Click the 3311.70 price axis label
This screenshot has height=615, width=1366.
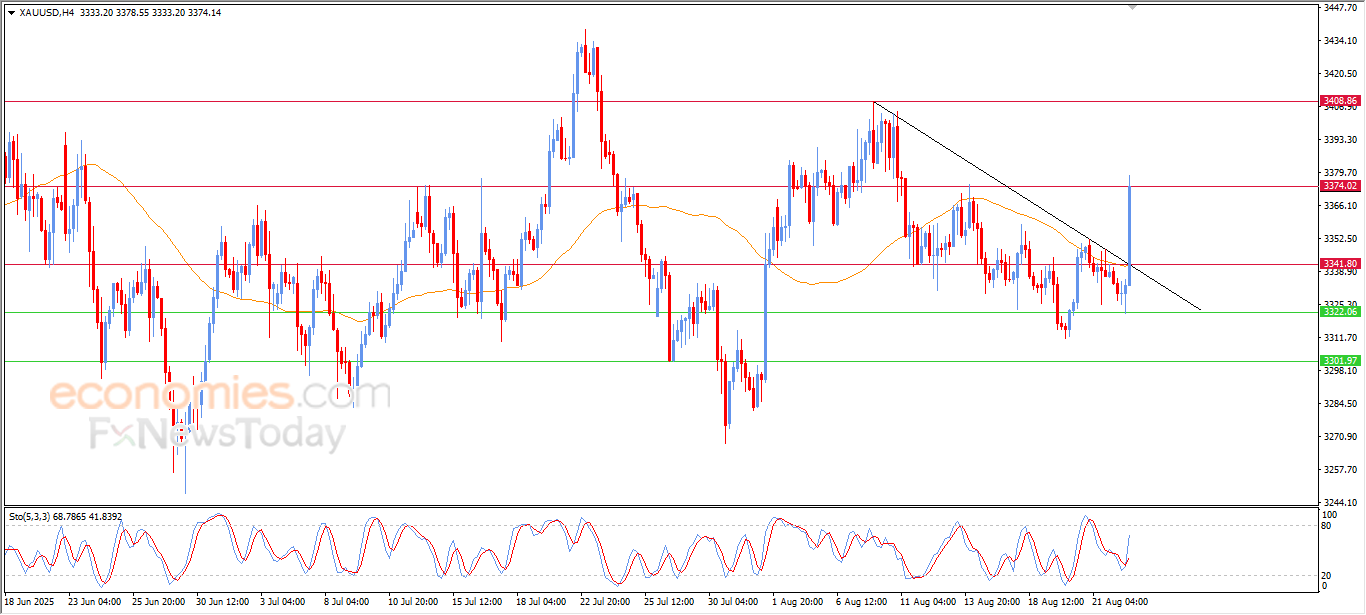point(1342,338)
